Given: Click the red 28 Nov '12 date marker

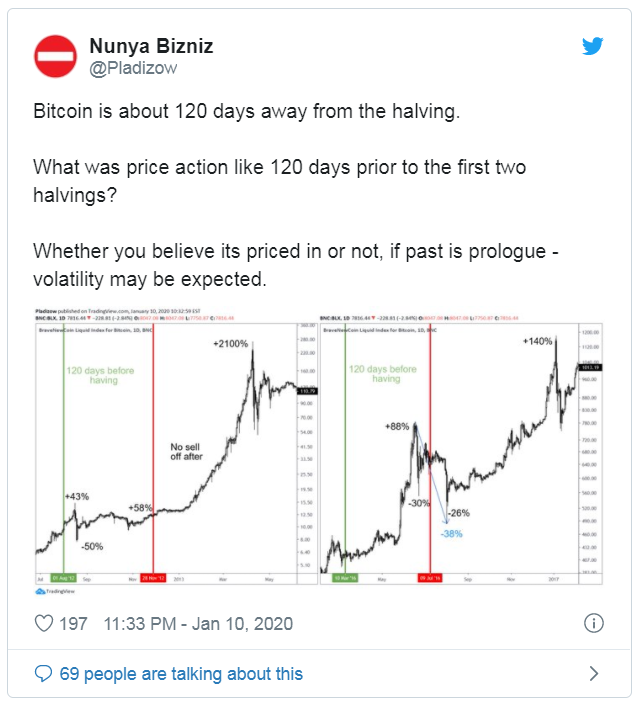Looking at the screenshot, I should pyautogui.click(x=153, y=578).
